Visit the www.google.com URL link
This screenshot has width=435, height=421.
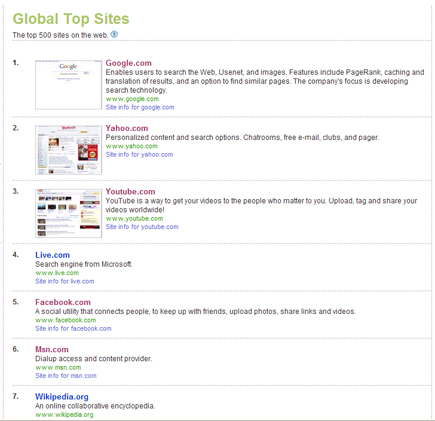(x=132, y=99)
